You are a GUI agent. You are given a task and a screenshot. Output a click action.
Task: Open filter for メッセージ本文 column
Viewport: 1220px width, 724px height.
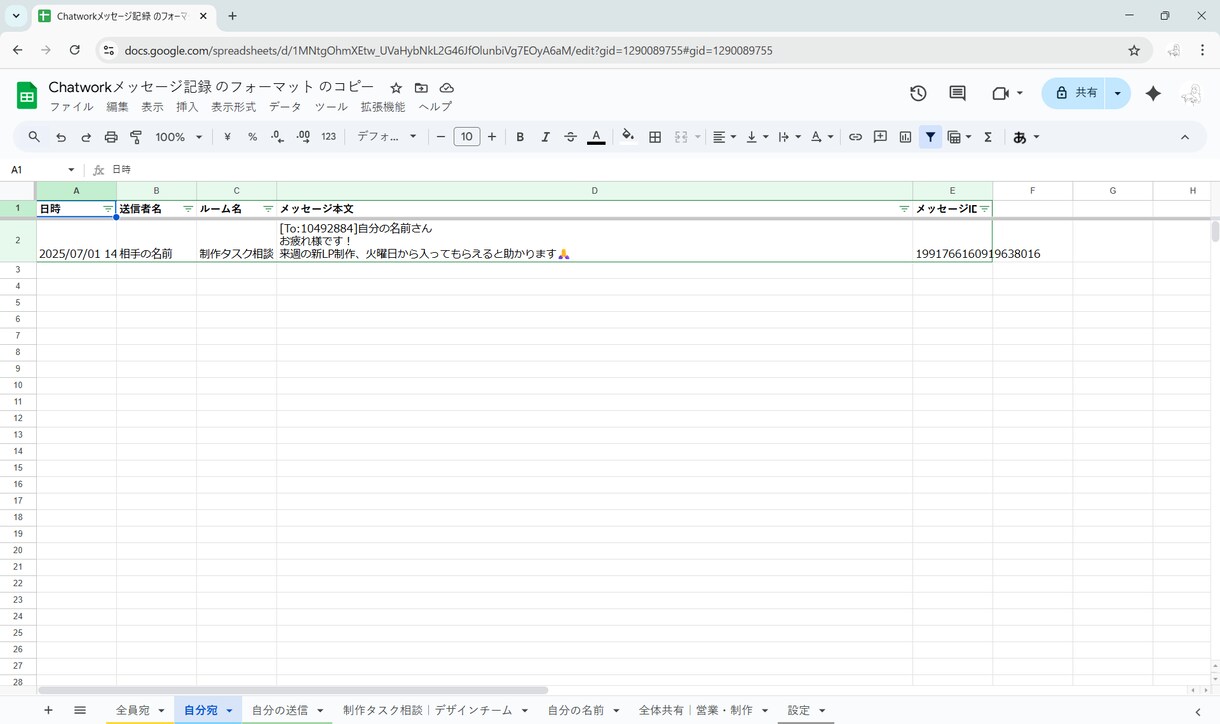[x=904, y=209]
